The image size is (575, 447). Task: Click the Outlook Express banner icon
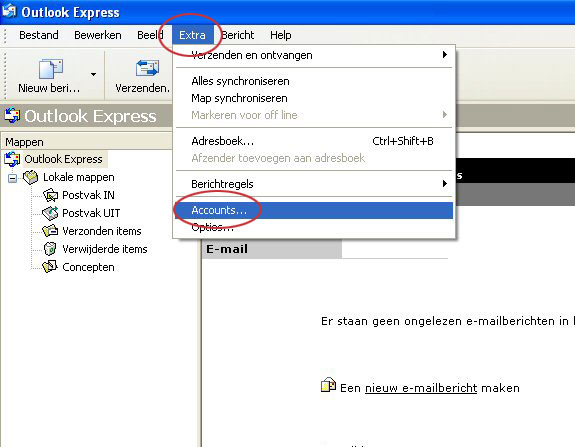[12, 115]
